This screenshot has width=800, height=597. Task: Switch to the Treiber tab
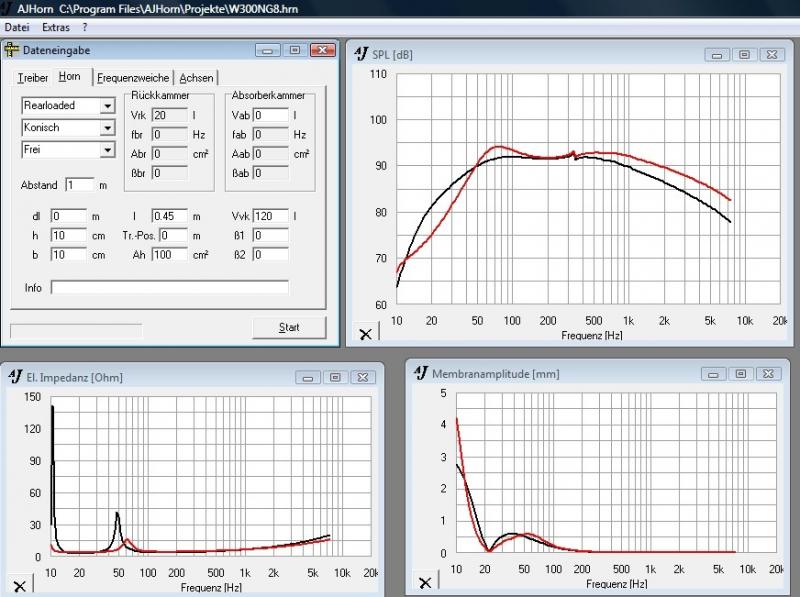pyautogui.click(x=33, y=78)
